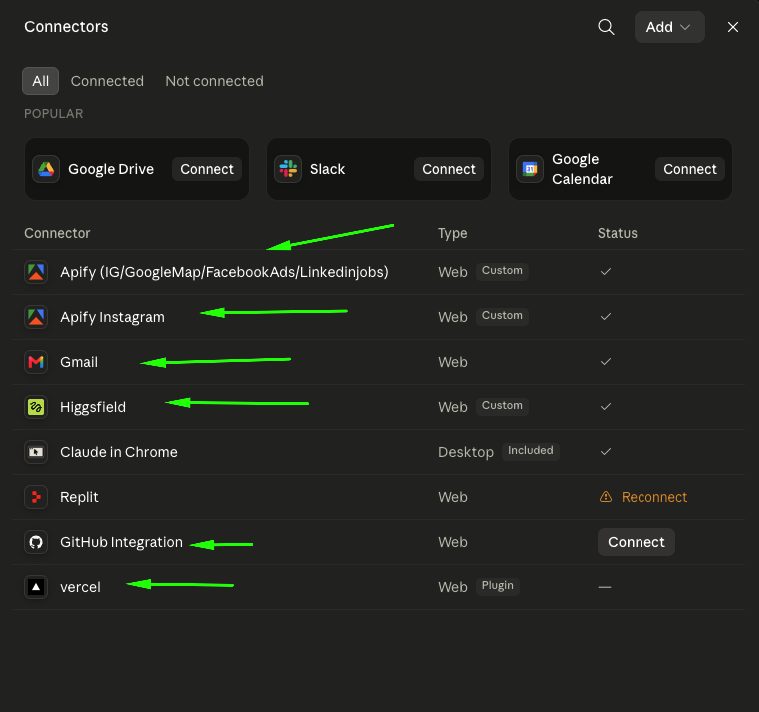Click the Custom badge on Higgsfield row

pyautogui.click(x=502, y=406)
